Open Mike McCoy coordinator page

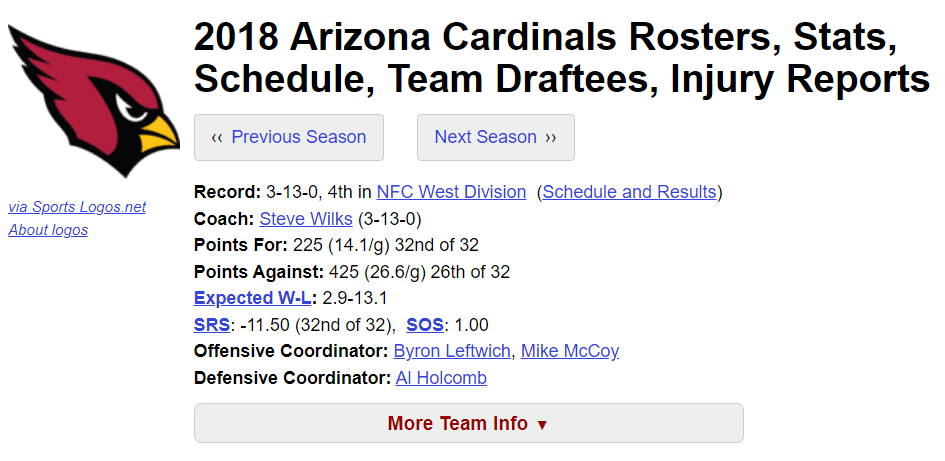570,351
